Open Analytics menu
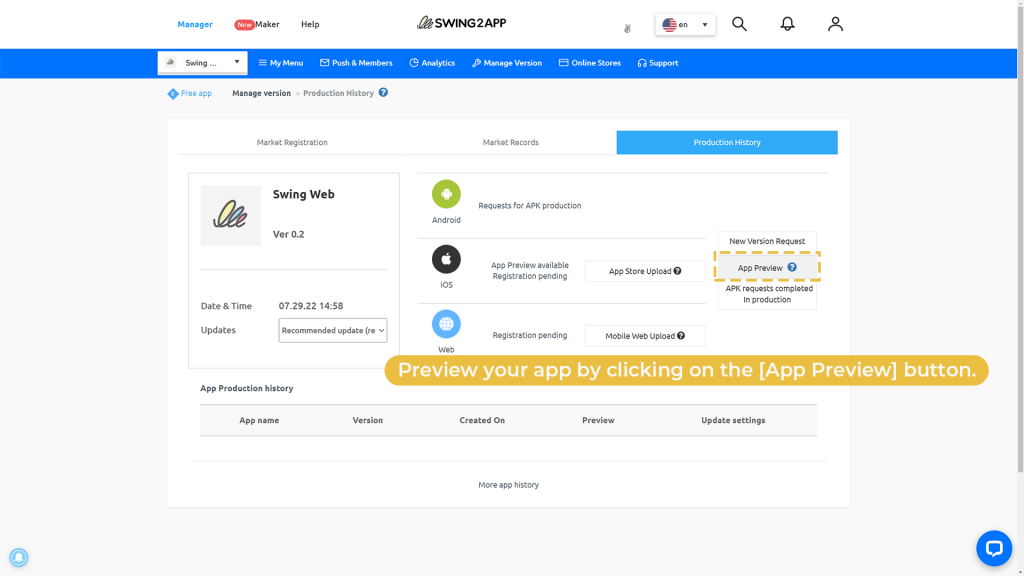1024x576 pixels. (432, 63)
